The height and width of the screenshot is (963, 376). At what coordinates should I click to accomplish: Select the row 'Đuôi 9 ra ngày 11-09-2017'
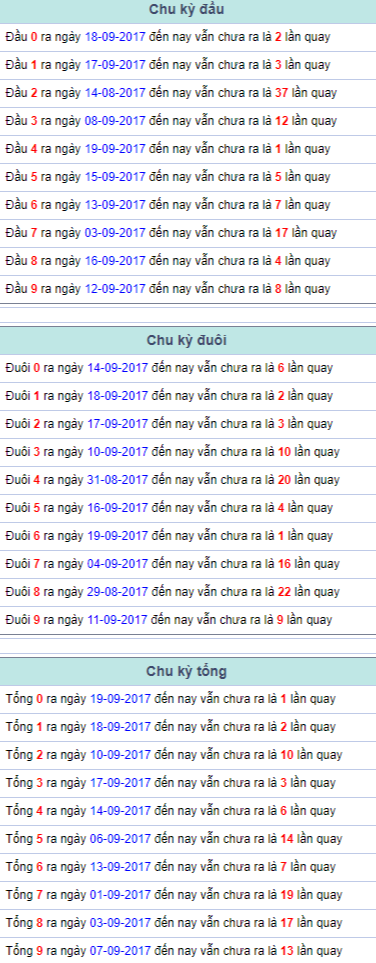(x=188, y=620)
